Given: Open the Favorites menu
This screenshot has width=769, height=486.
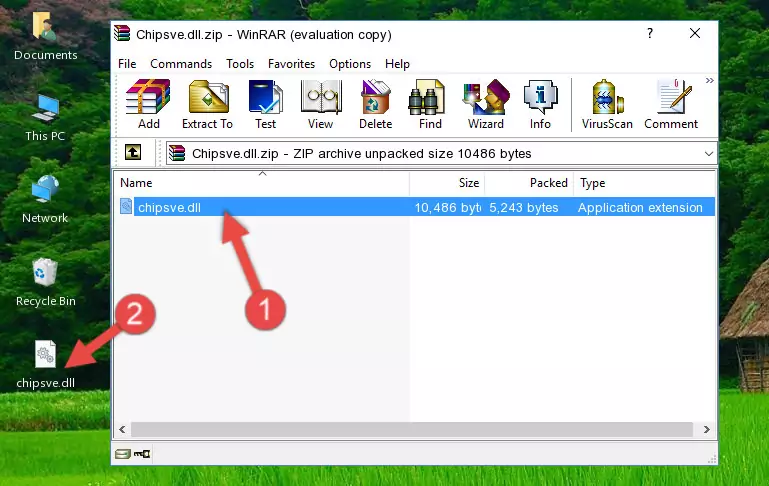Looking at the screenshot, I should [x=291, y=64].
